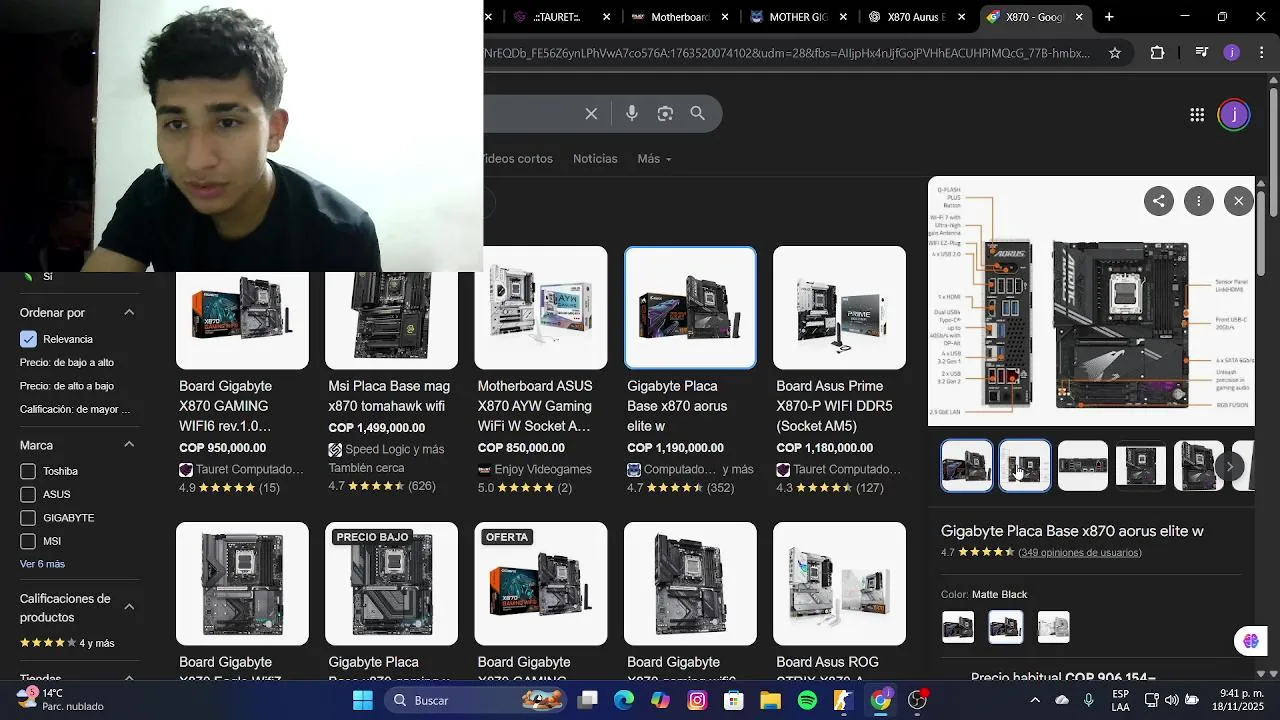Open the Más search categories dropdown
This screenshot has width=1280, height=720.
654,159
